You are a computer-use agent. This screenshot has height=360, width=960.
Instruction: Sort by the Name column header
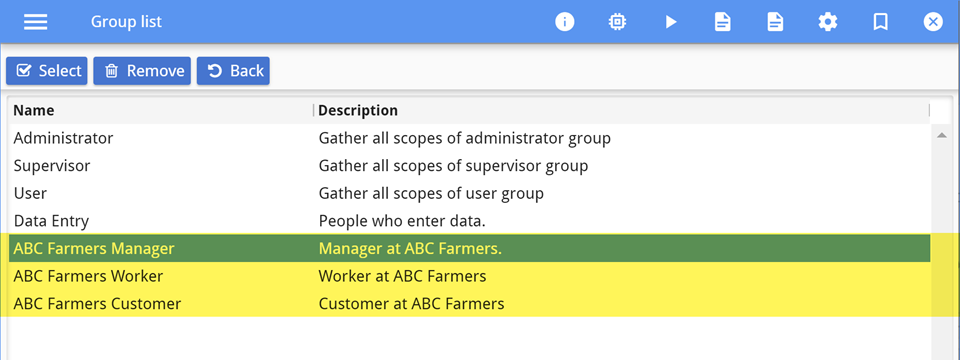pyautogui.click(x=162, y=110)
